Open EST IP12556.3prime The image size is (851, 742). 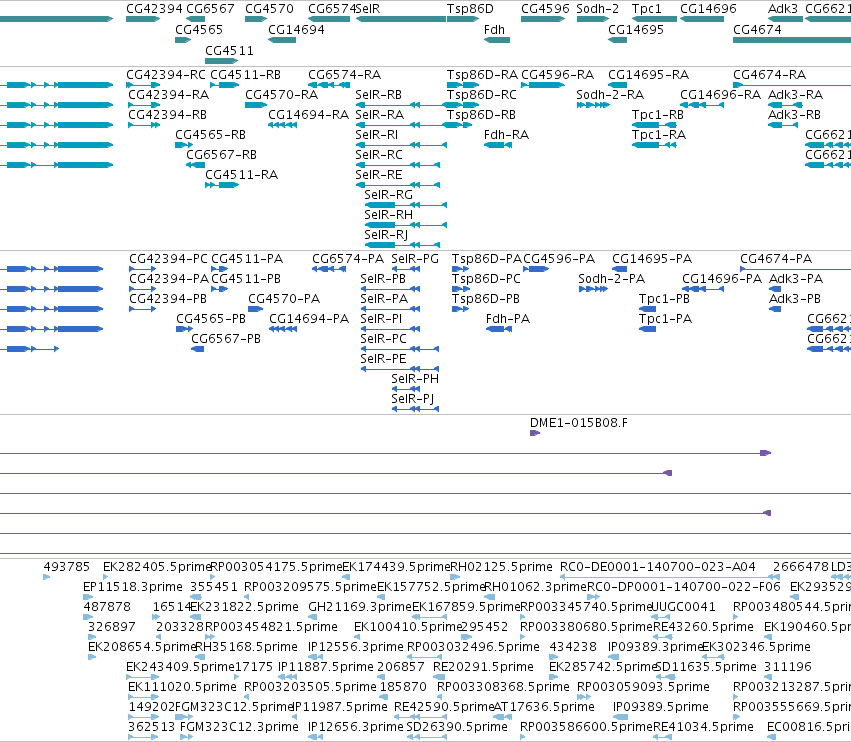coord(356,646)
